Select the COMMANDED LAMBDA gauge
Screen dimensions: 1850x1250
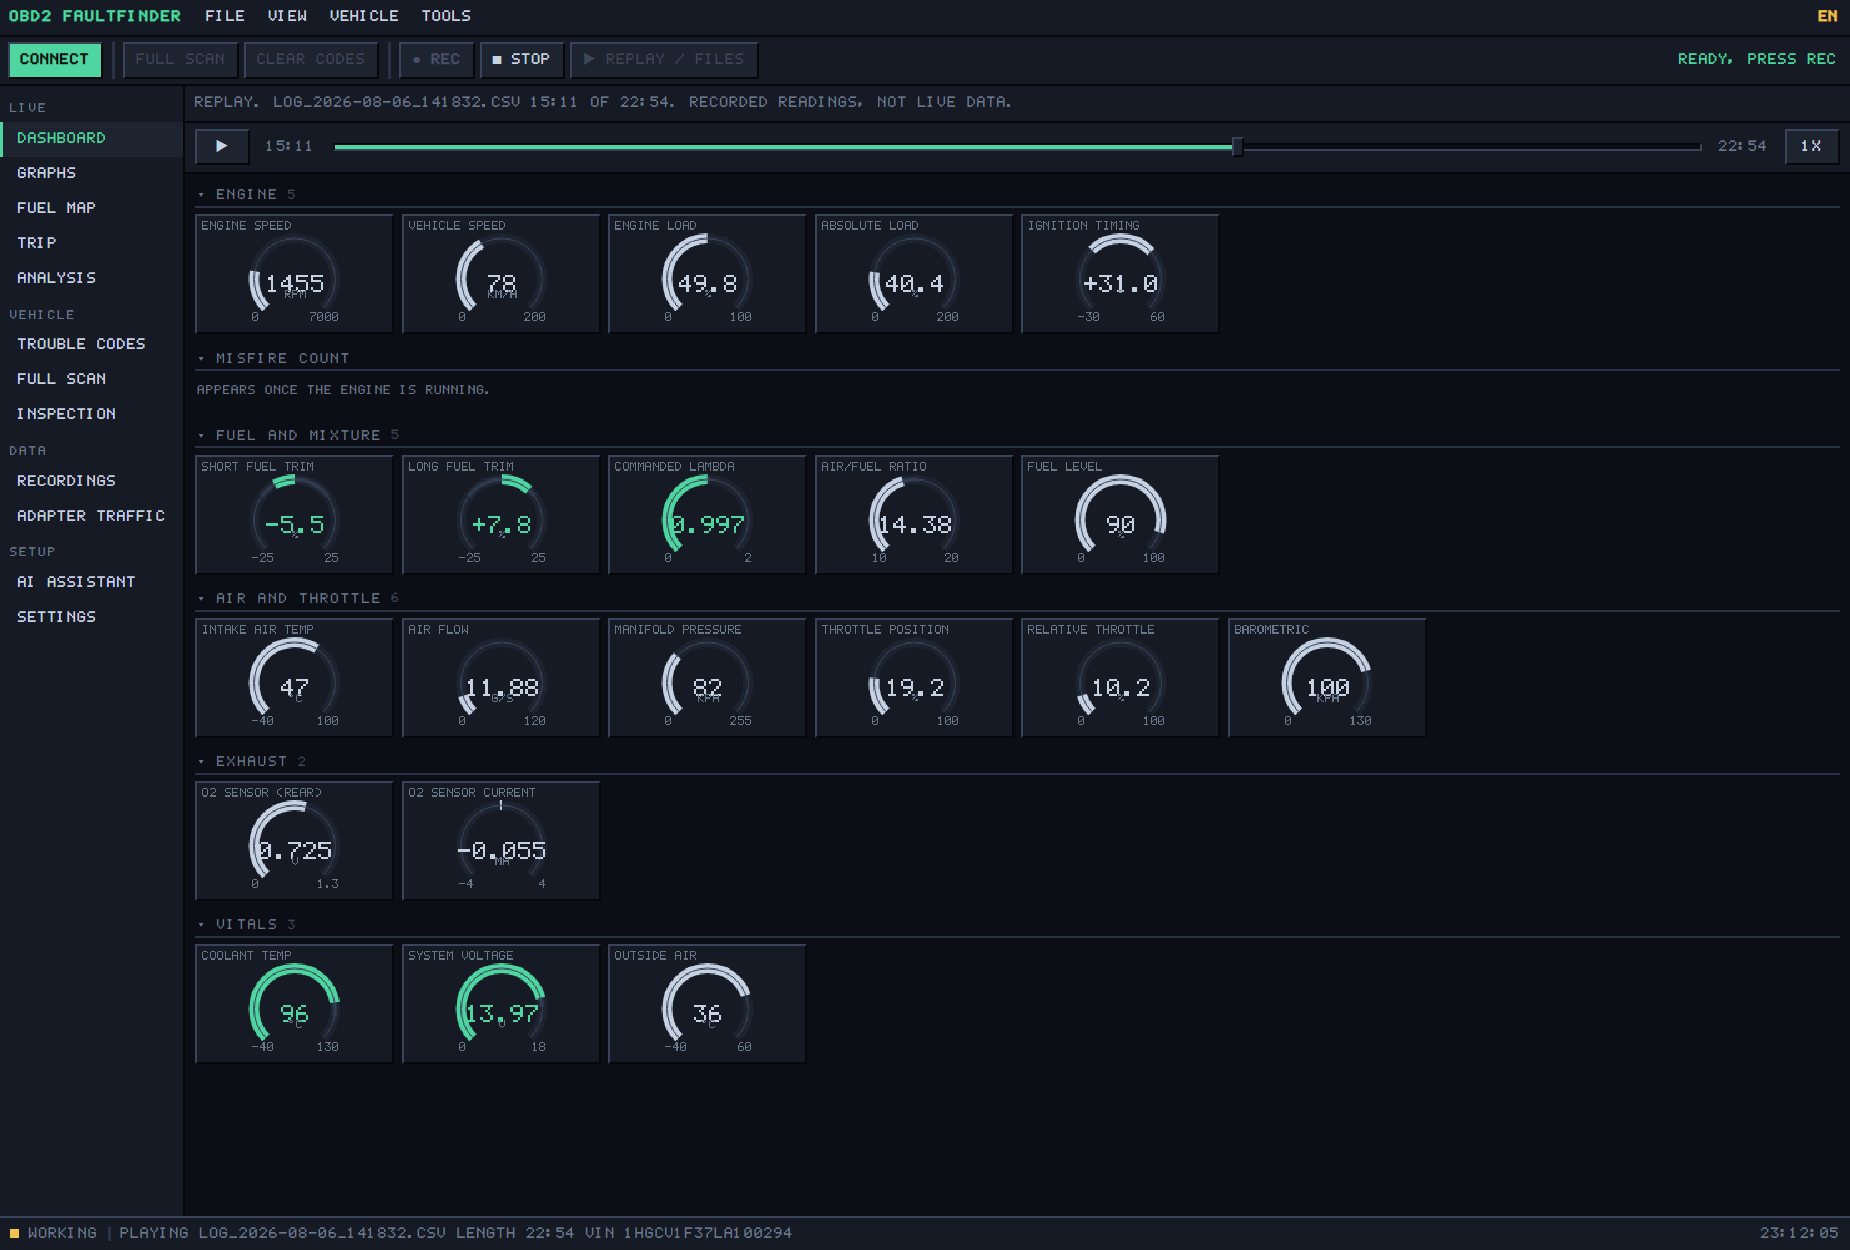pyautogui.click(x=707, y=514)
